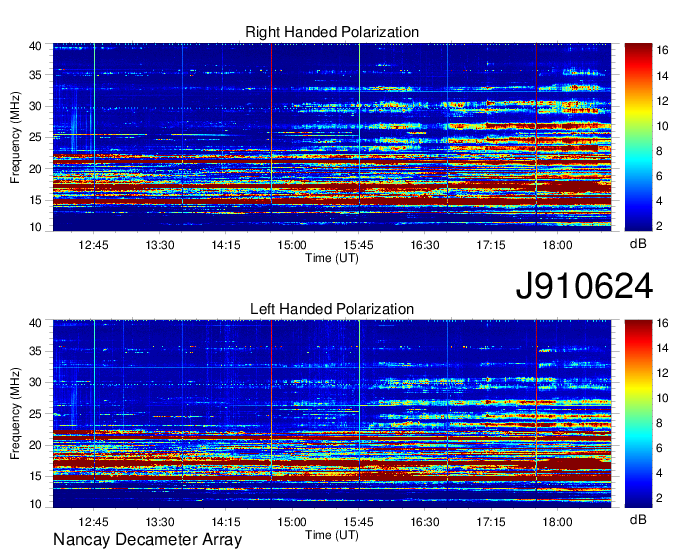This screenshot has height=552, width=680.
Task: Select the J910624 observation label
Action: click(584, 286)
